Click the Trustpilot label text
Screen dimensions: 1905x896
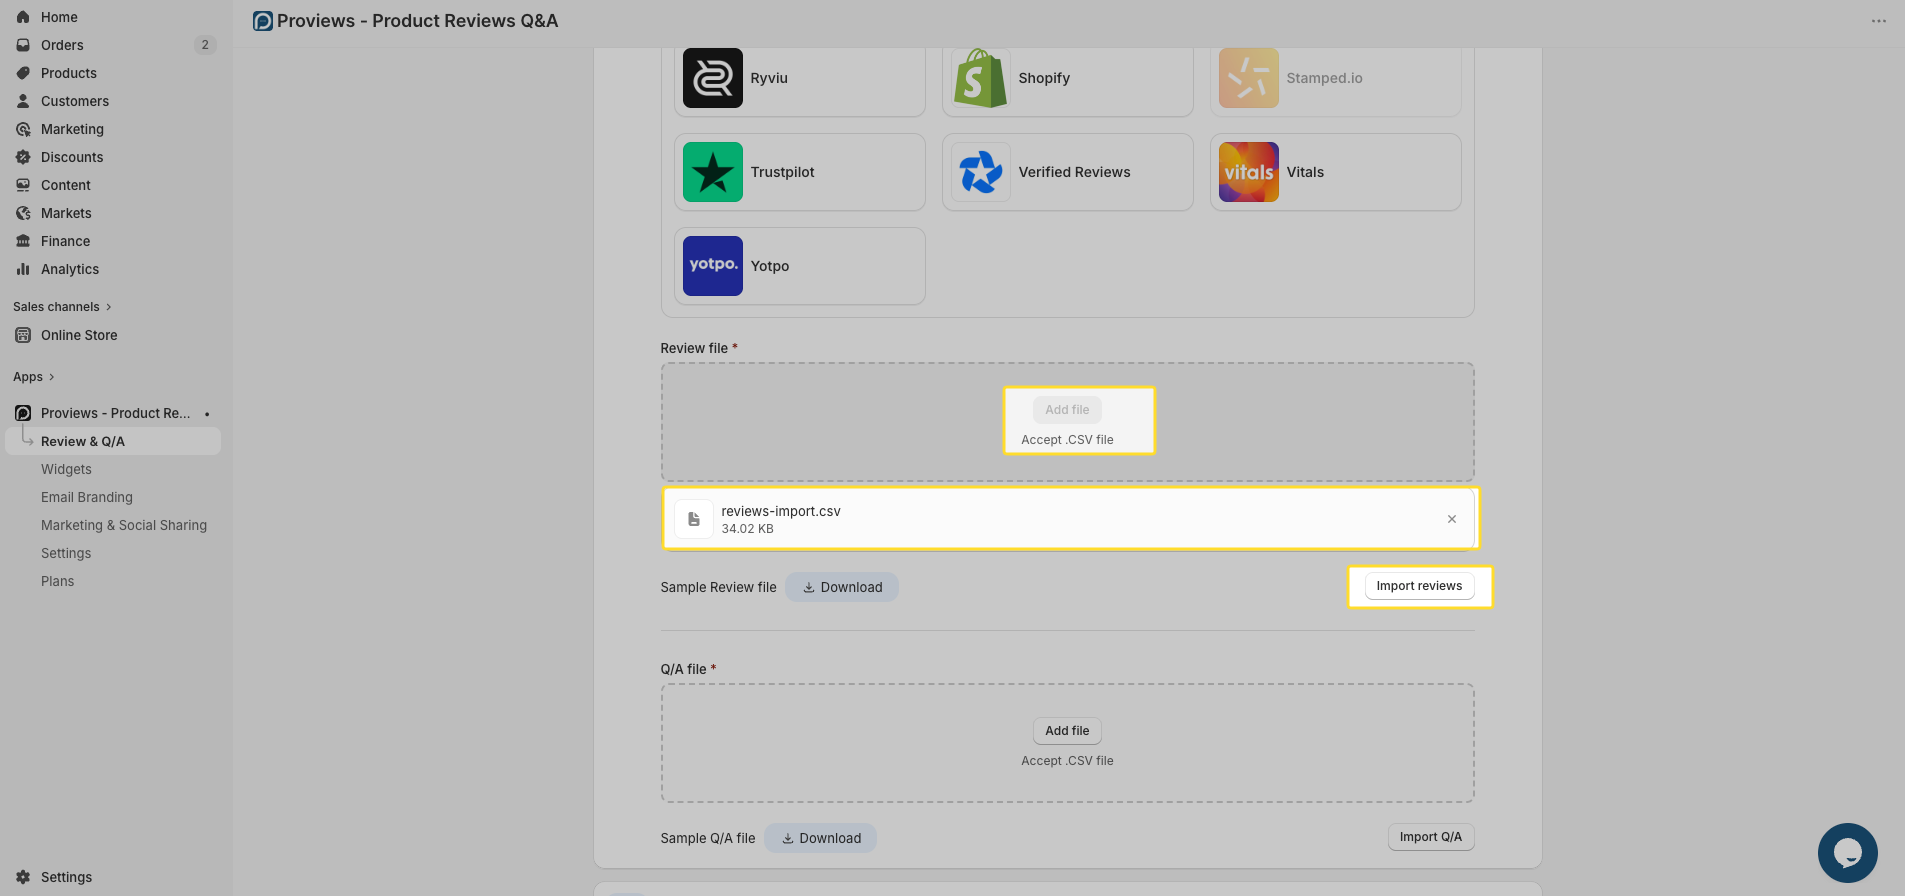tap(782, 172)
